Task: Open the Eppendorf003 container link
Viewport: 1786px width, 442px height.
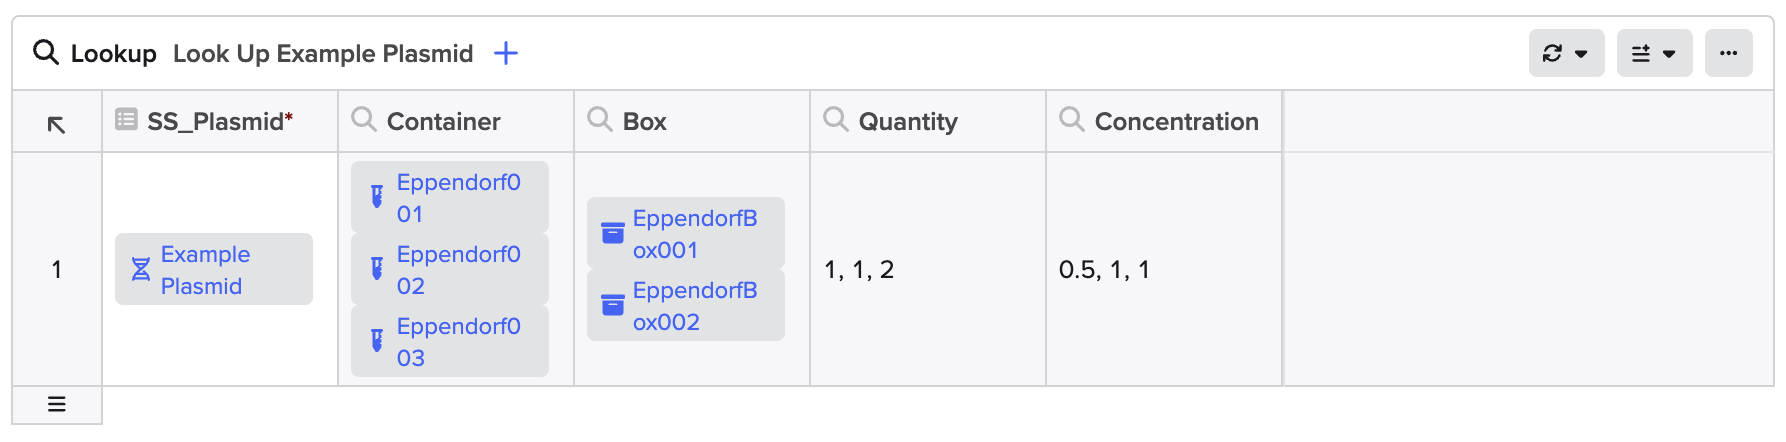Action: tap(458, 342)
